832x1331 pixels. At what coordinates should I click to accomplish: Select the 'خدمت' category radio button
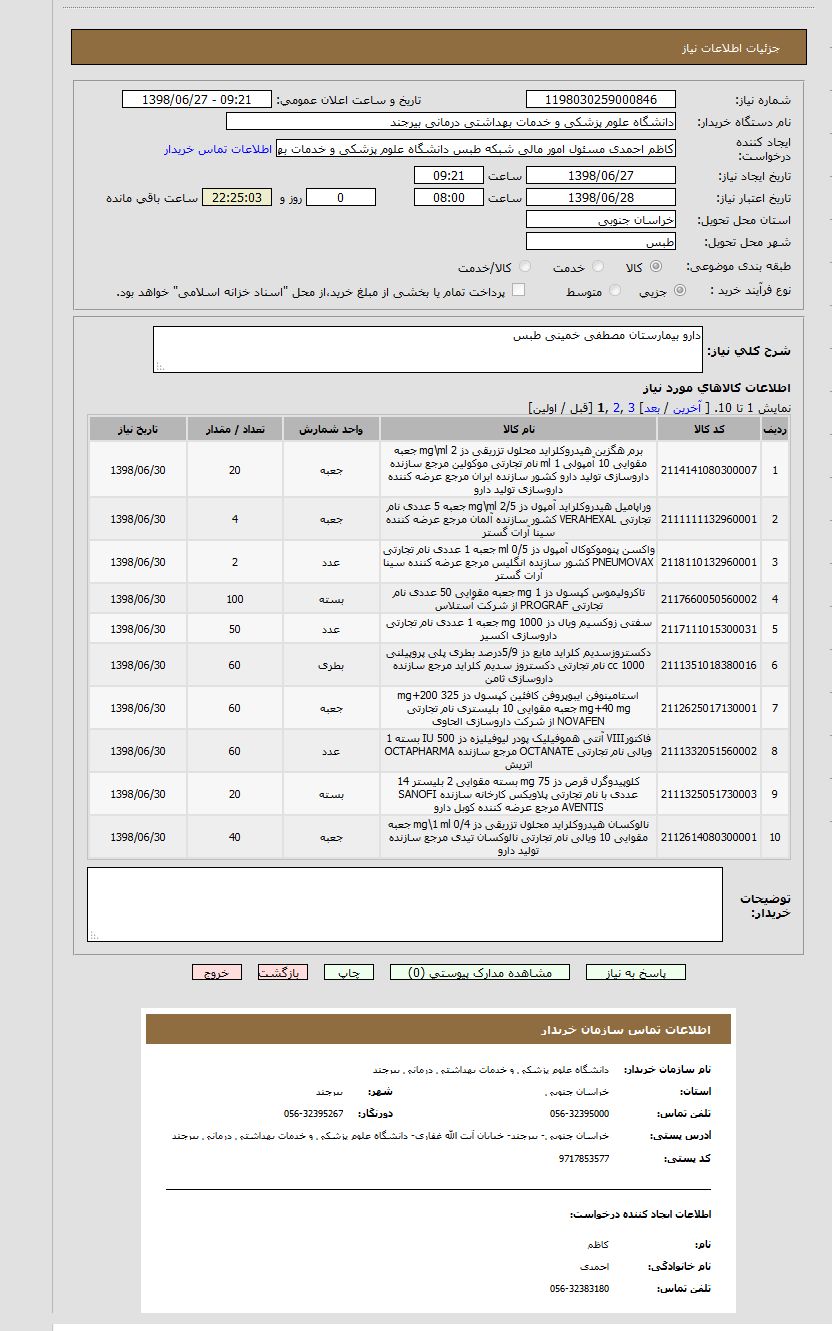coord(598,267)
